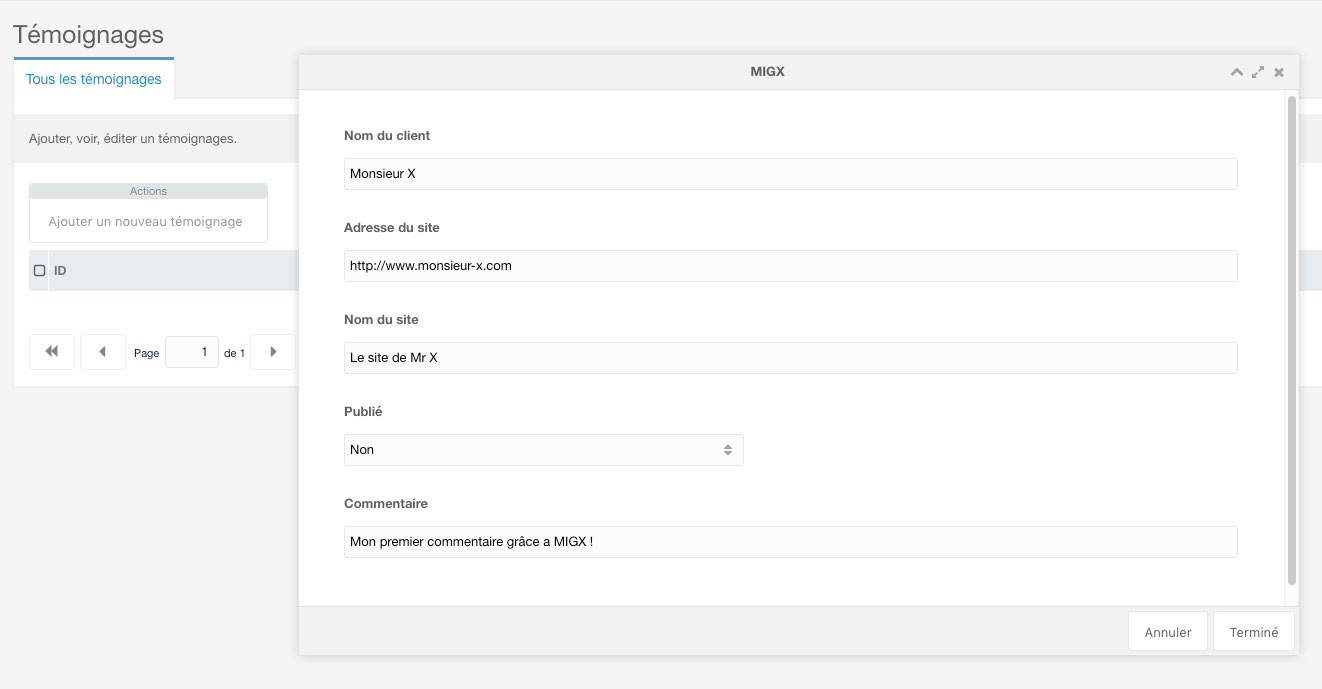The height and width of the screenshot is (689, 1322).
Task: Click the text 'Ajouter, voir, éditer un témoignages.'
Action: [133, 138]
